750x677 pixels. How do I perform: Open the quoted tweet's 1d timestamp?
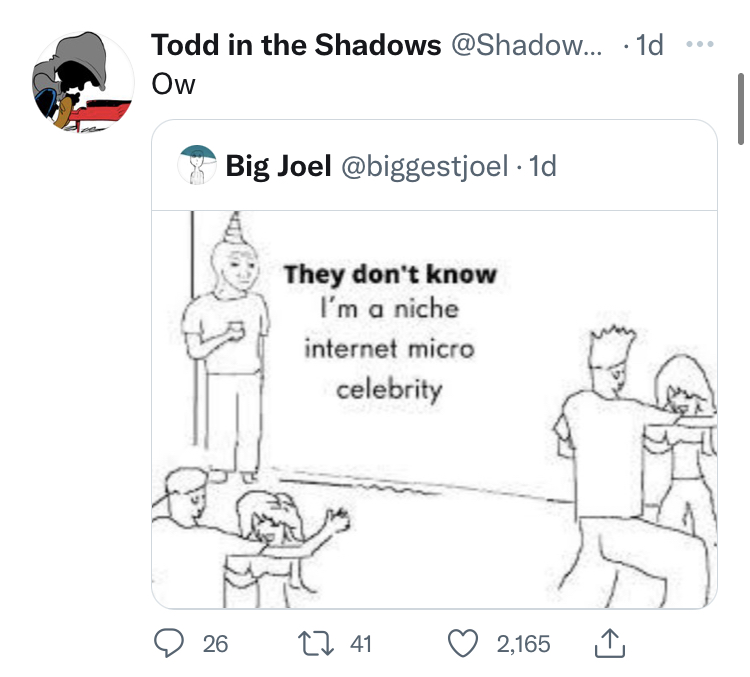[543, 166]
